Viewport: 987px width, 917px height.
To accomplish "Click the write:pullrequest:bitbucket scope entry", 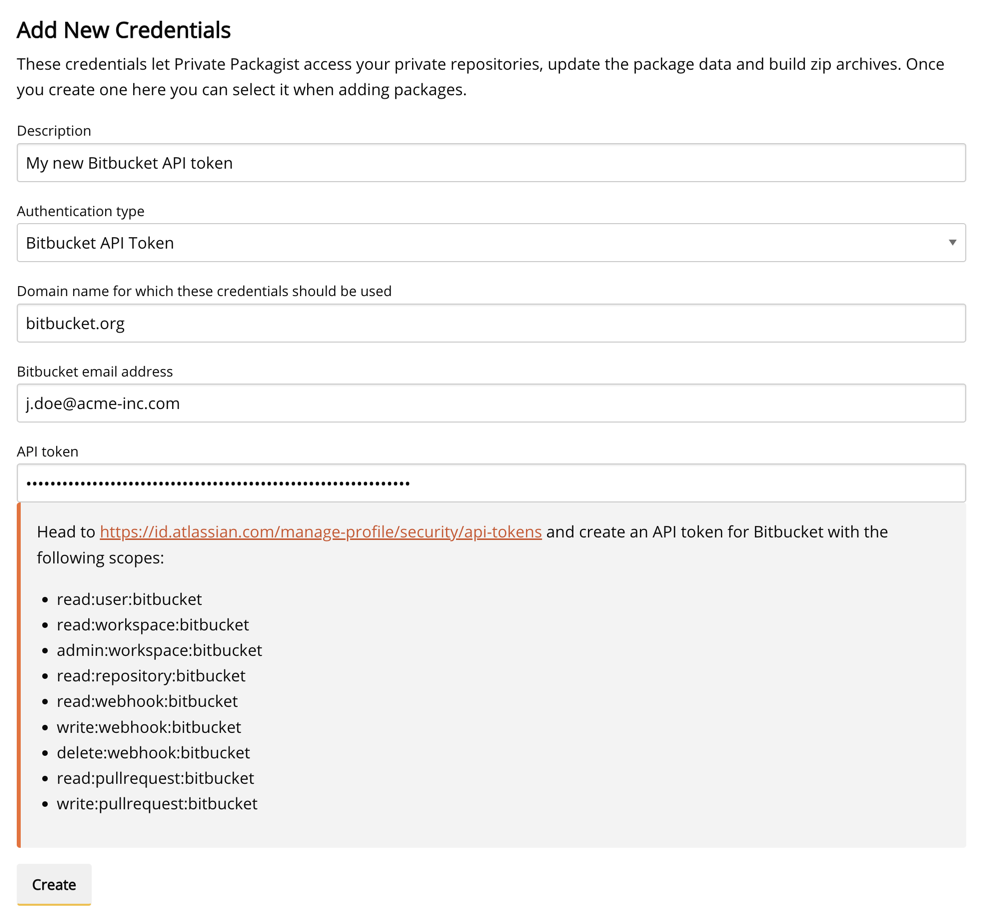I will (x=157, y=804).
